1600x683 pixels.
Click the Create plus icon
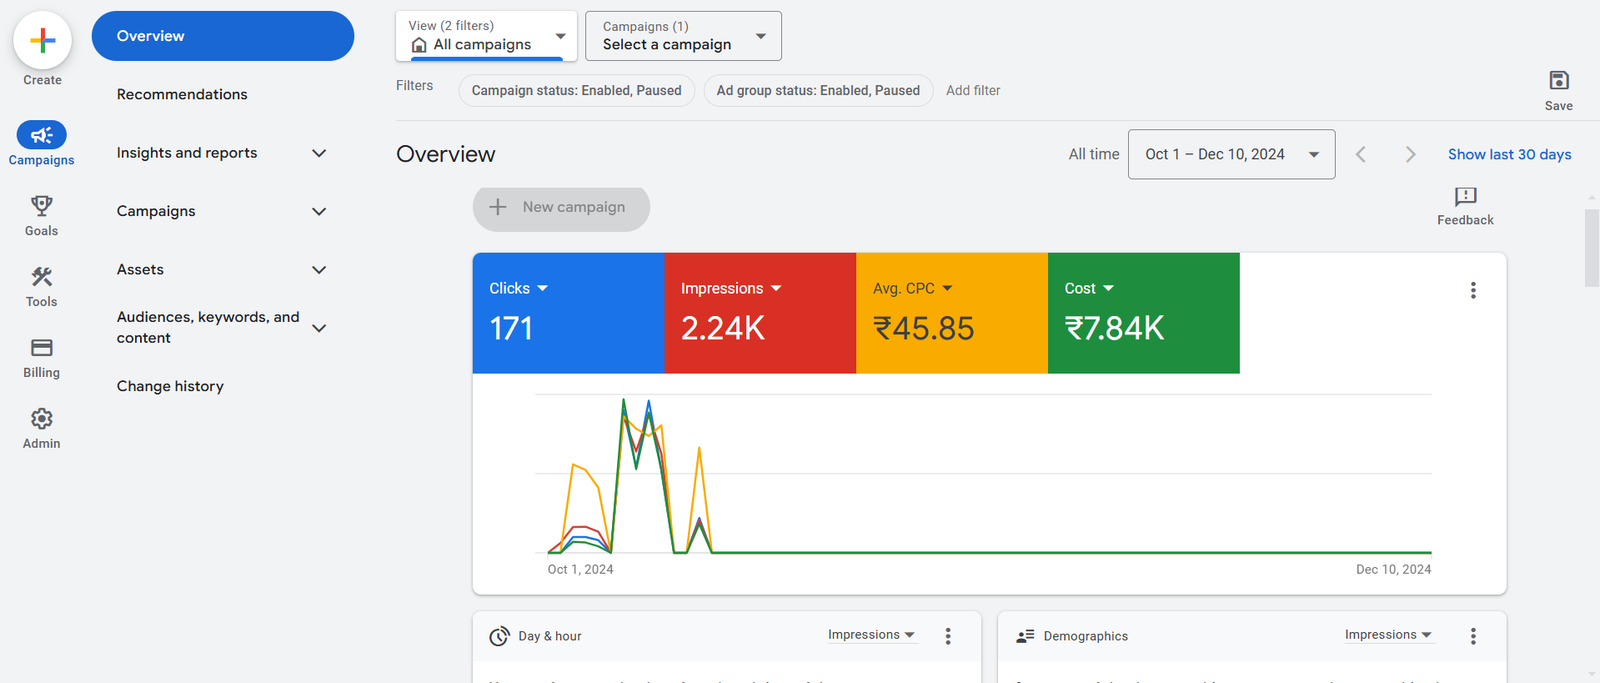pyautogui.click(x=42, y=40)
